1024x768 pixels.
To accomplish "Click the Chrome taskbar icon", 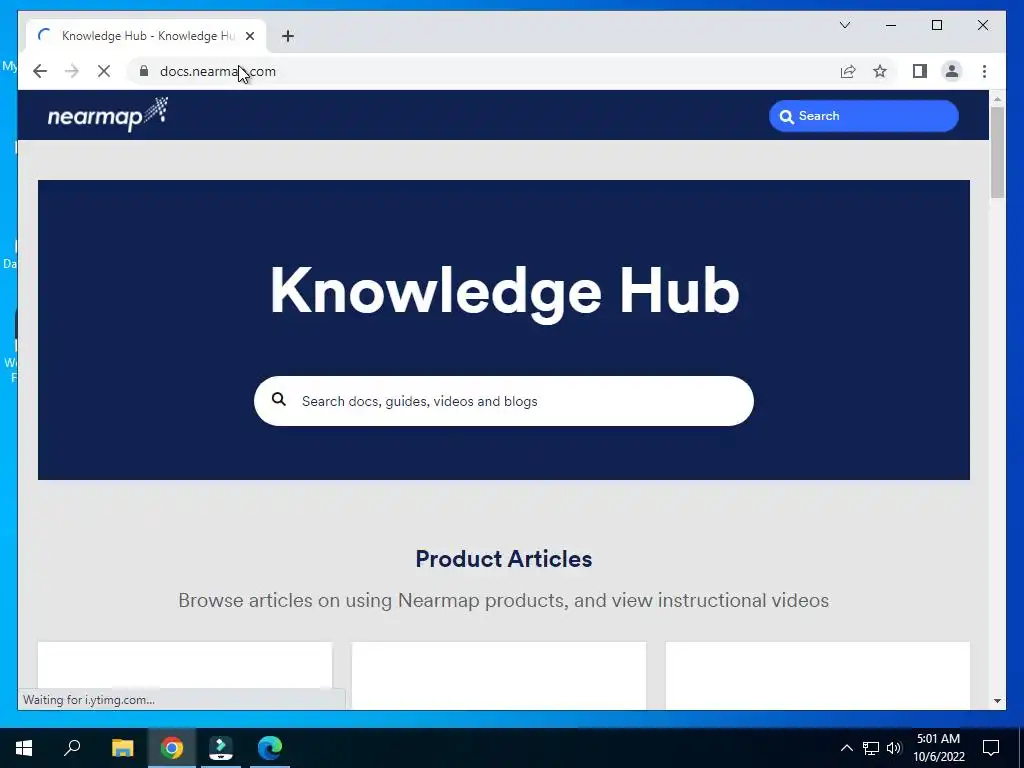I will coord(172,748).
